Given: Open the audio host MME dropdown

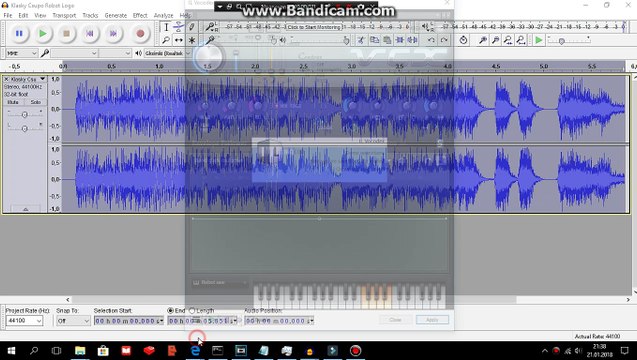Looking at the screenshot, I should point(22,53).
